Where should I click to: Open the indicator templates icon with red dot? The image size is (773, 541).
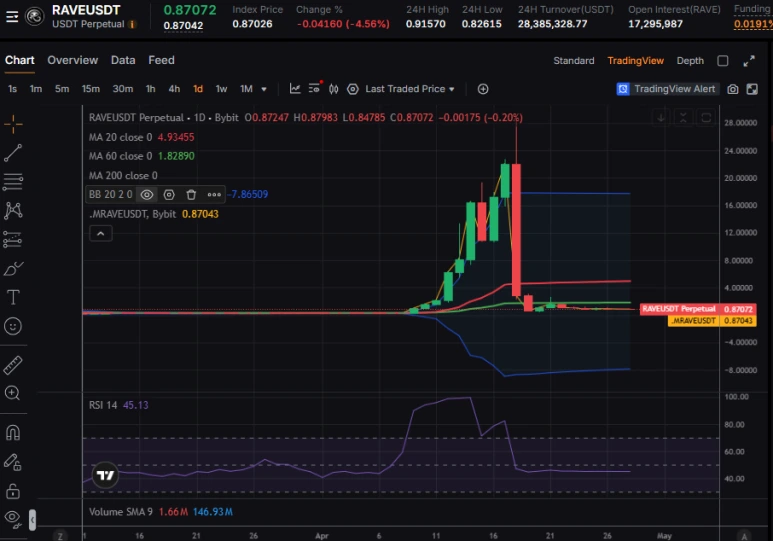(314, 88)
